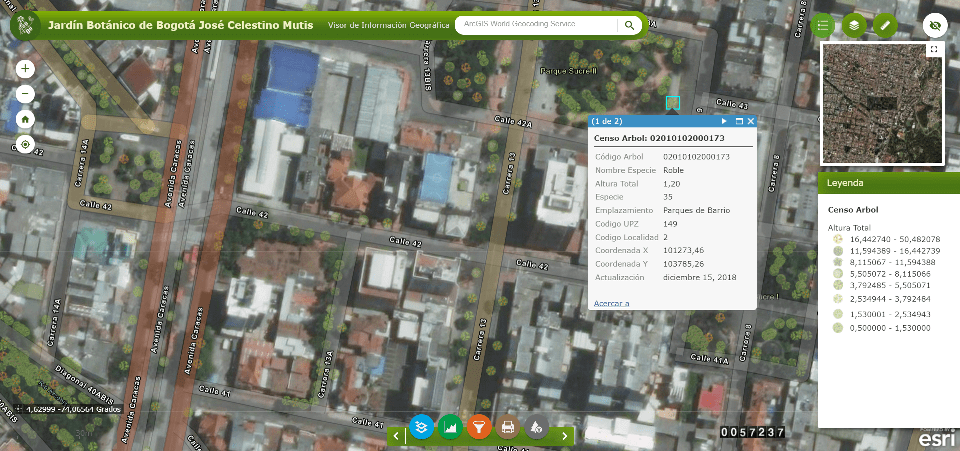
Task: Select the measurement ruler tool
Action: (x=884, y=25)
